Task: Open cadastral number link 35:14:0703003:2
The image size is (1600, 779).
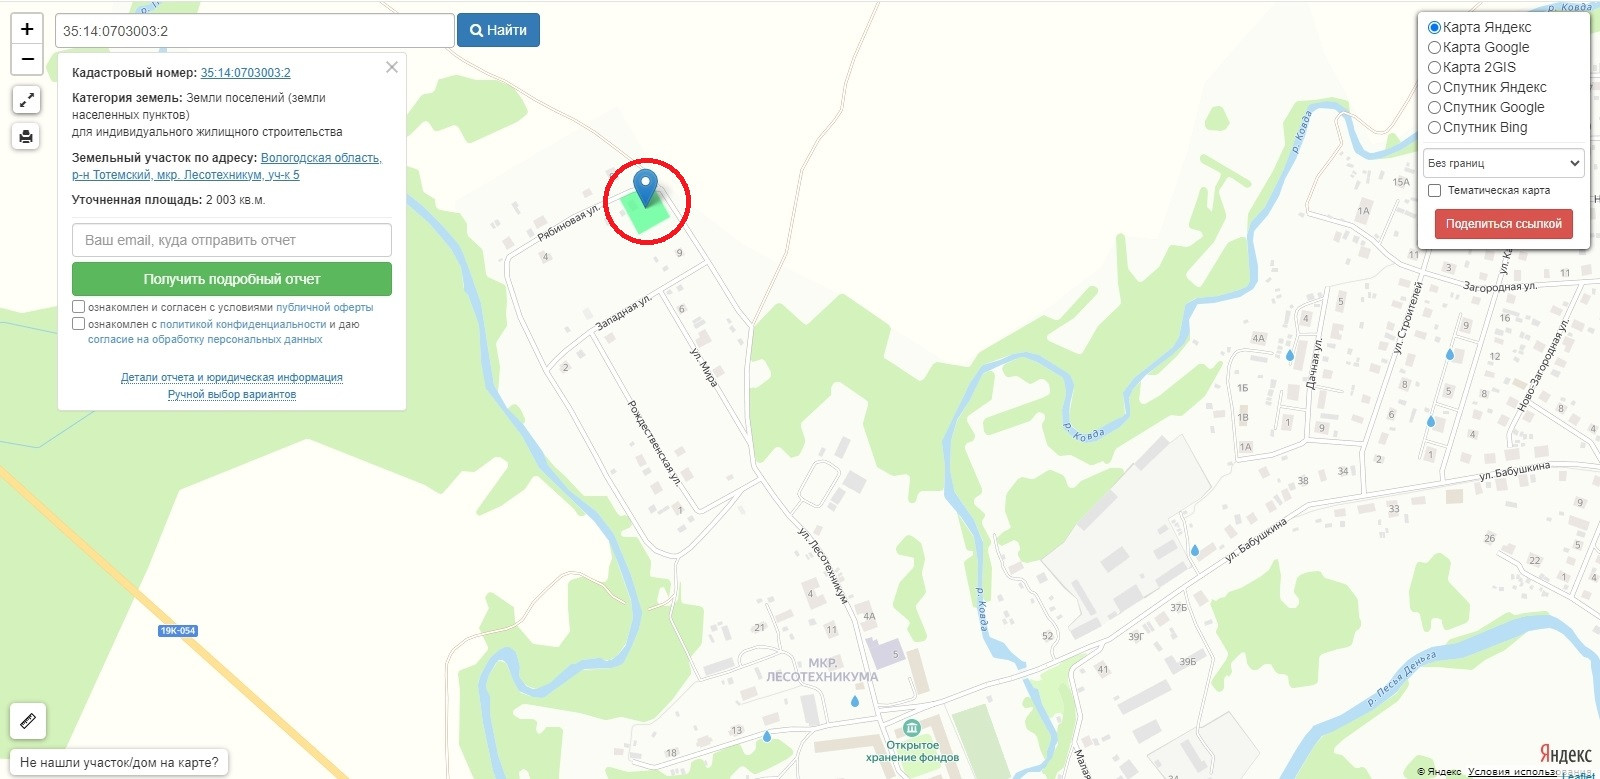Action: click(246, 73)
